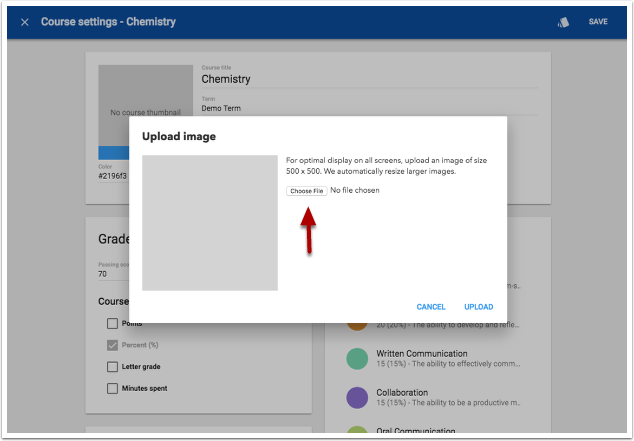Cancel the image upload dialog
This screenshot has height=441, width=634.
point(431,307)
